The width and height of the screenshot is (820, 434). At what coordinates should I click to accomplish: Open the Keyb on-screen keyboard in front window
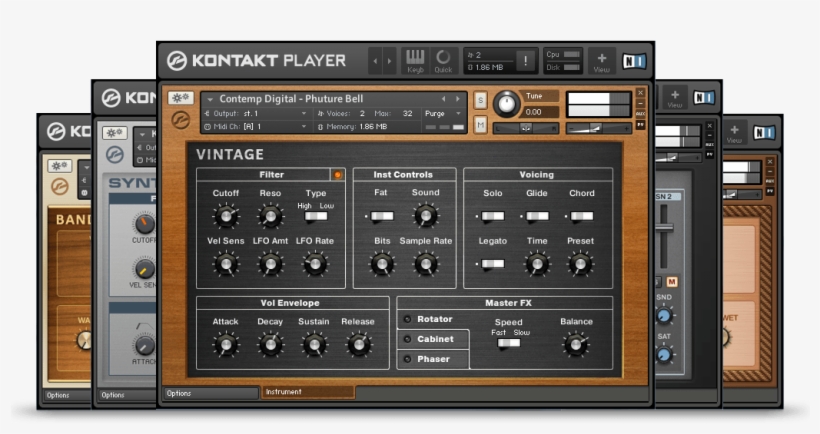[x=415, y=61]
